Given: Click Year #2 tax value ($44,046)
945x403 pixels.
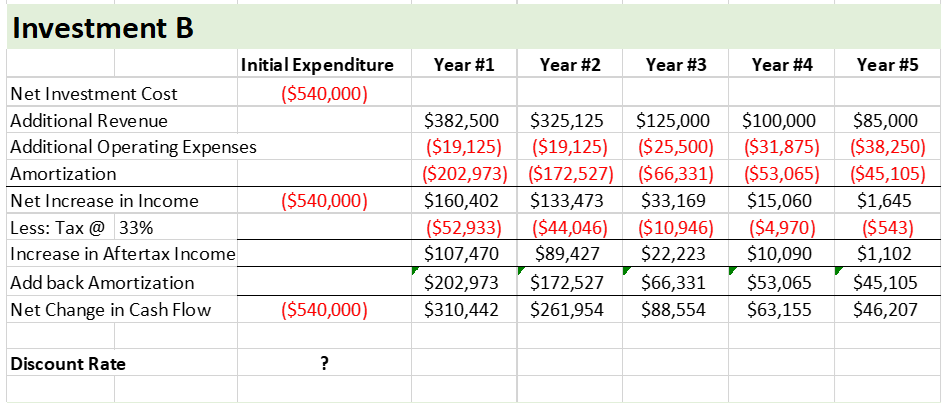Looking at the screenshot, I should [x=567, y=227].
